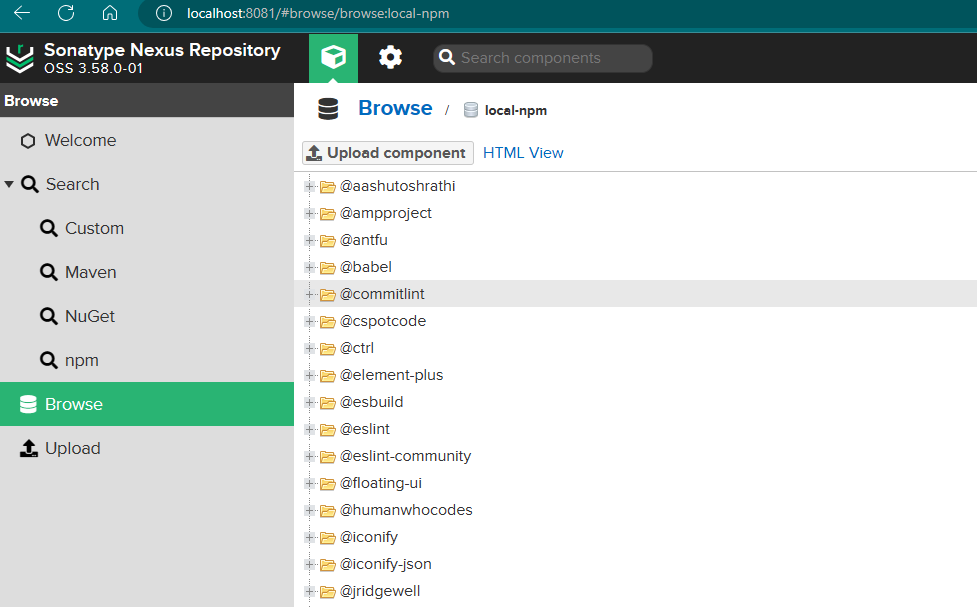Click the @eslint folder icon
This screenshot has height=607, width=977.
[x=328, y=430]
